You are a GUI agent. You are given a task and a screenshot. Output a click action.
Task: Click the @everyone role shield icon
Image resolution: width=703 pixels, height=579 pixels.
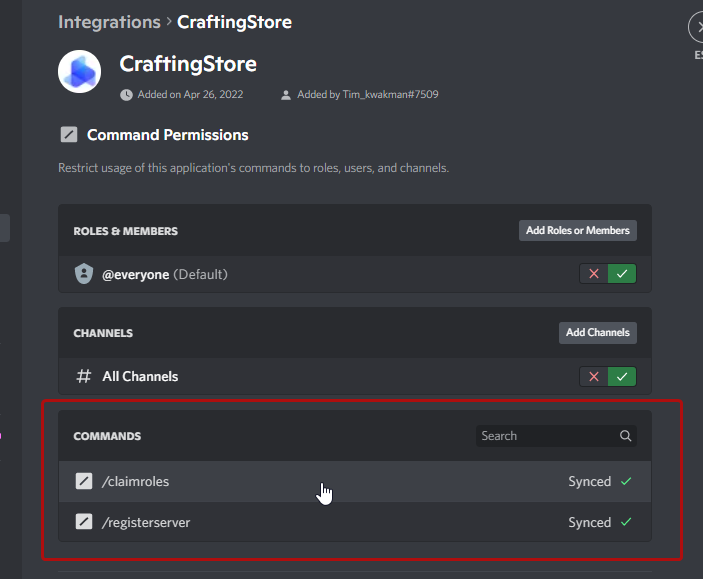pyautogui.click(x=84, y=274)
